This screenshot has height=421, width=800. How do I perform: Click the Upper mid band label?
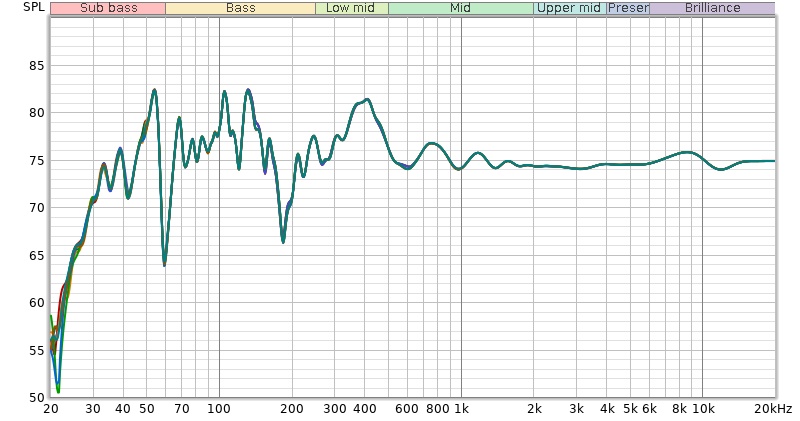570,8
